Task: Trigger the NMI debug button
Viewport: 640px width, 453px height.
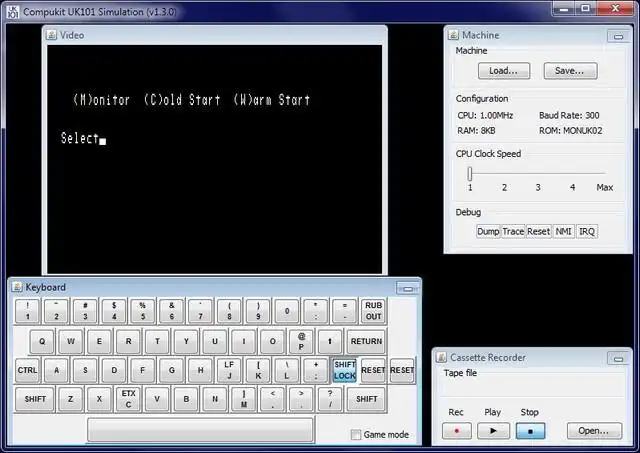Action: click(x=563, y=231)
